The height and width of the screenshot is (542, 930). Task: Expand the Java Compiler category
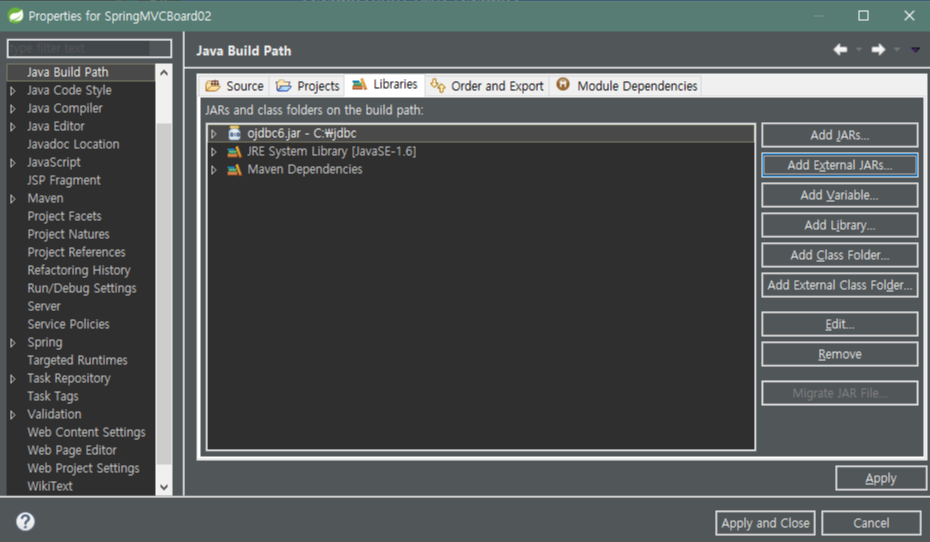tap(12, 109)
